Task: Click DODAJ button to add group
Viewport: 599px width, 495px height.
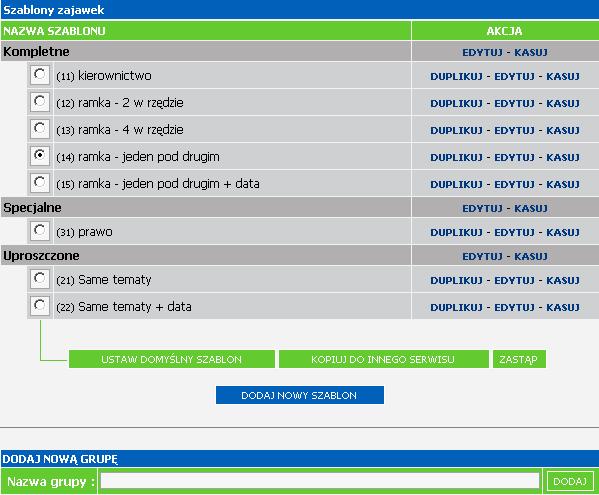Action: click(x=570, y=481)
